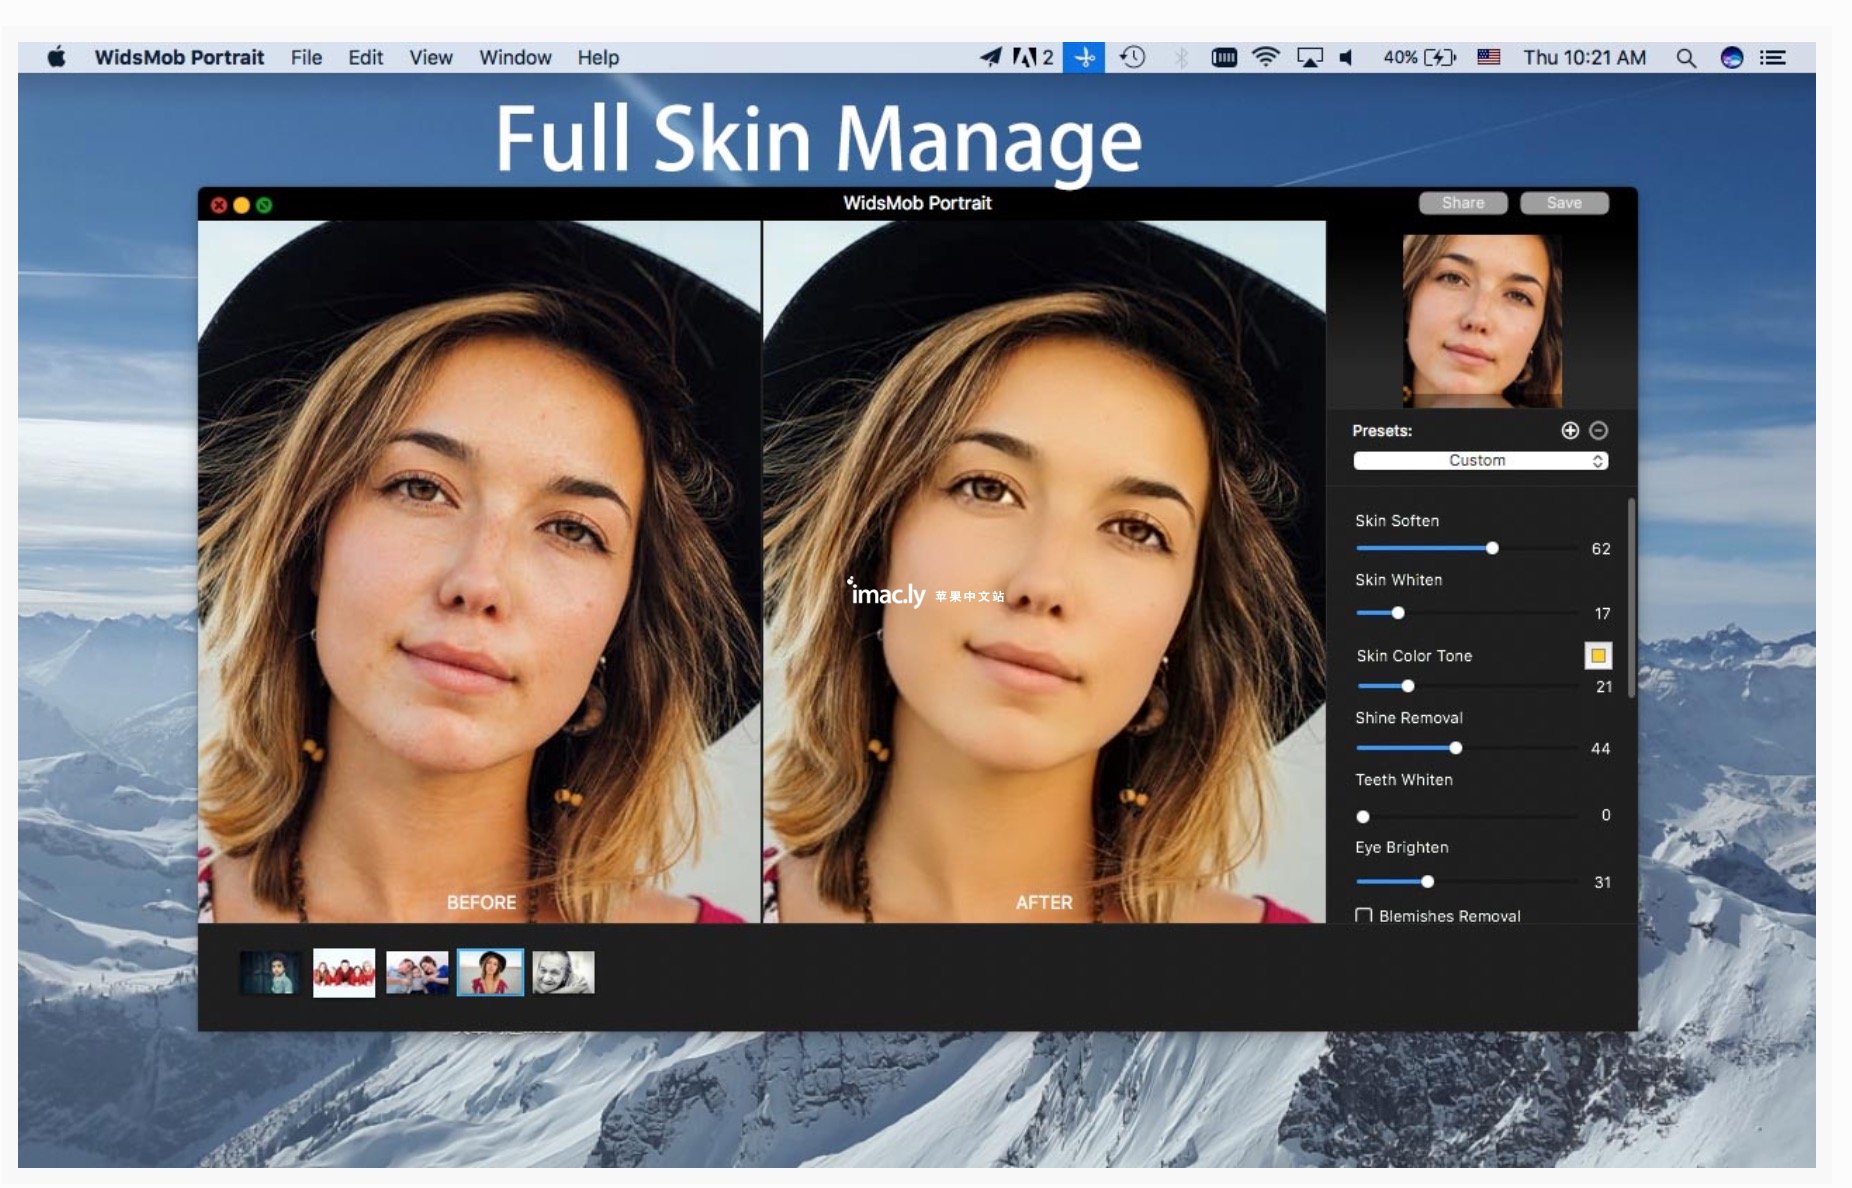The width and height of the screenshot is (1852, 1188).
Task: Minimize the window with yellow button
Action: point(241,205)
